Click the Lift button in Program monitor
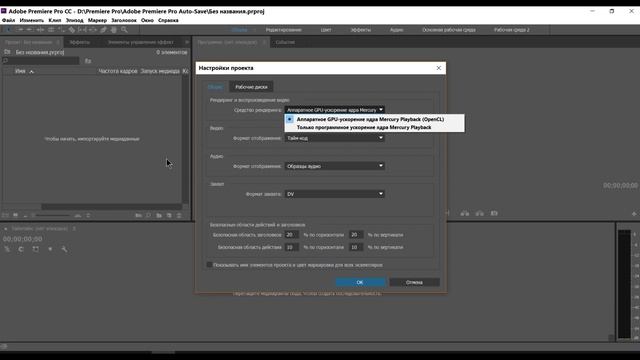Screen dimensions: 640x360 click(x=465, y=213)
